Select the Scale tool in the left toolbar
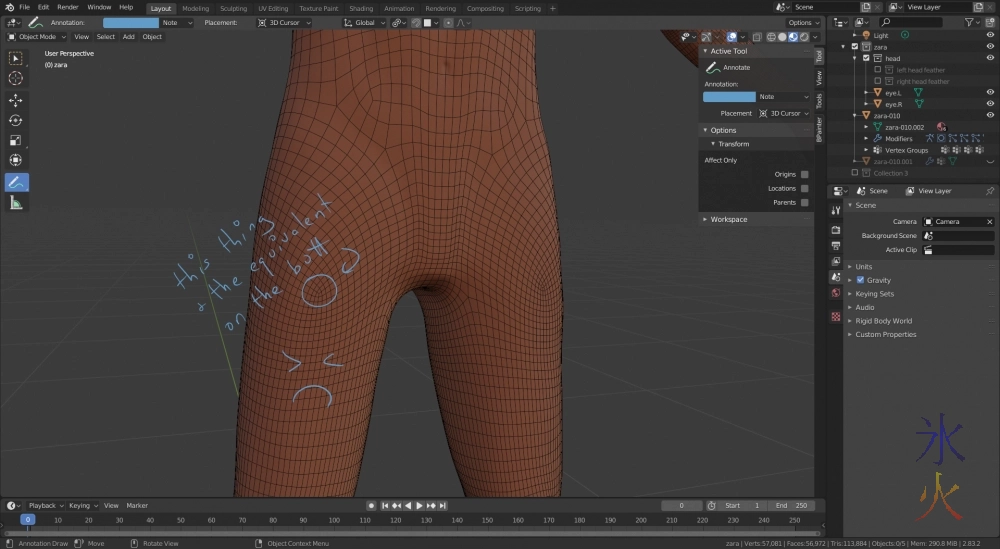 [16, 140]
